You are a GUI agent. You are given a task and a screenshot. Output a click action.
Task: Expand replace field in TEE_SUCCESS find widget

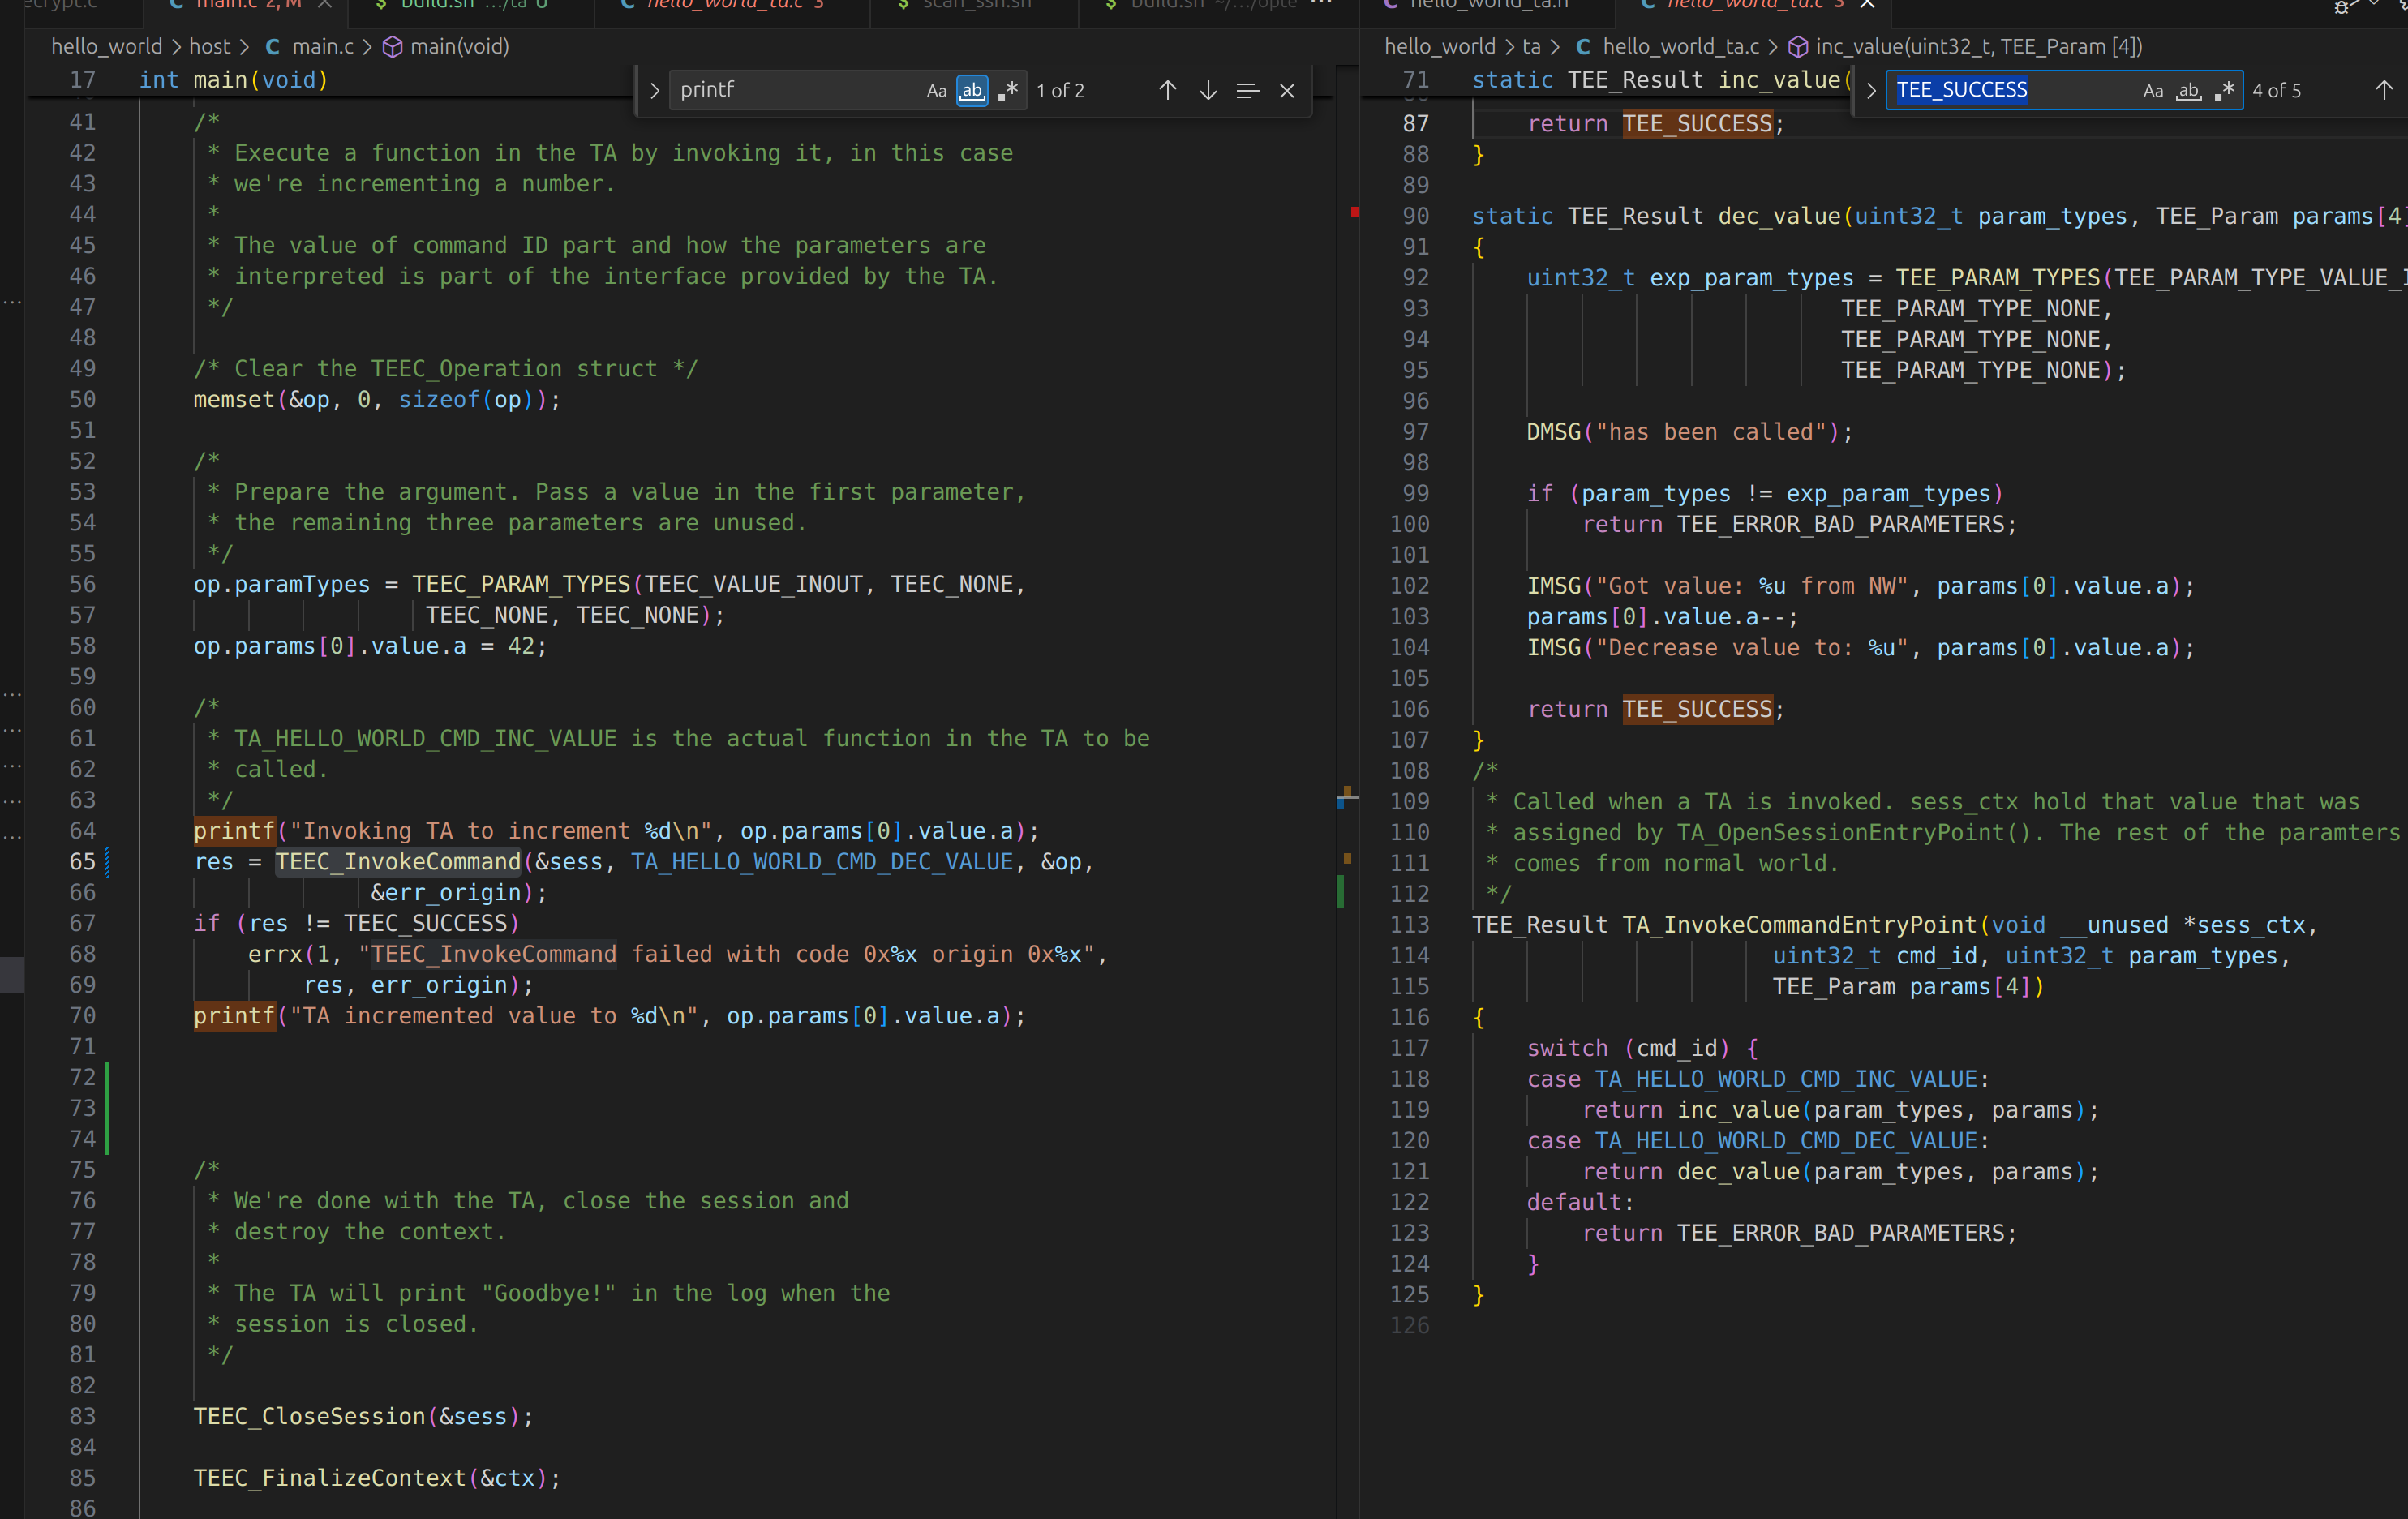click(1871, 90)
